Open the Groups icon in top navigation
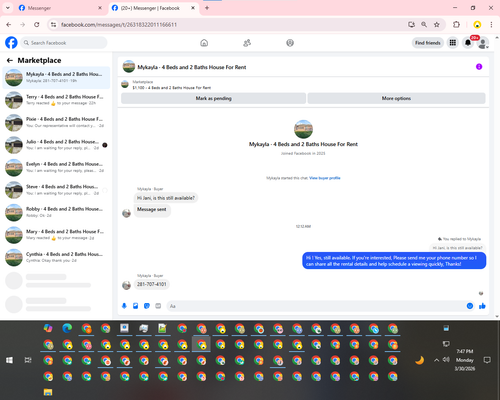This screenshot has height=400, width=500. [290, 43]
